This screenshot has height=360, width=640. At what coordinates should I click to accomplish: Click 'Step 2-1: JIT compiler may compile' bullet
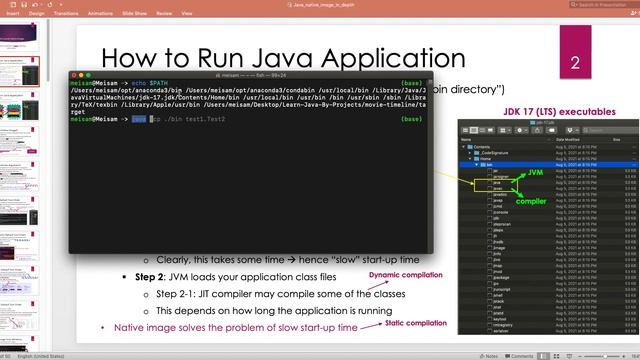[x=281, y=294]
